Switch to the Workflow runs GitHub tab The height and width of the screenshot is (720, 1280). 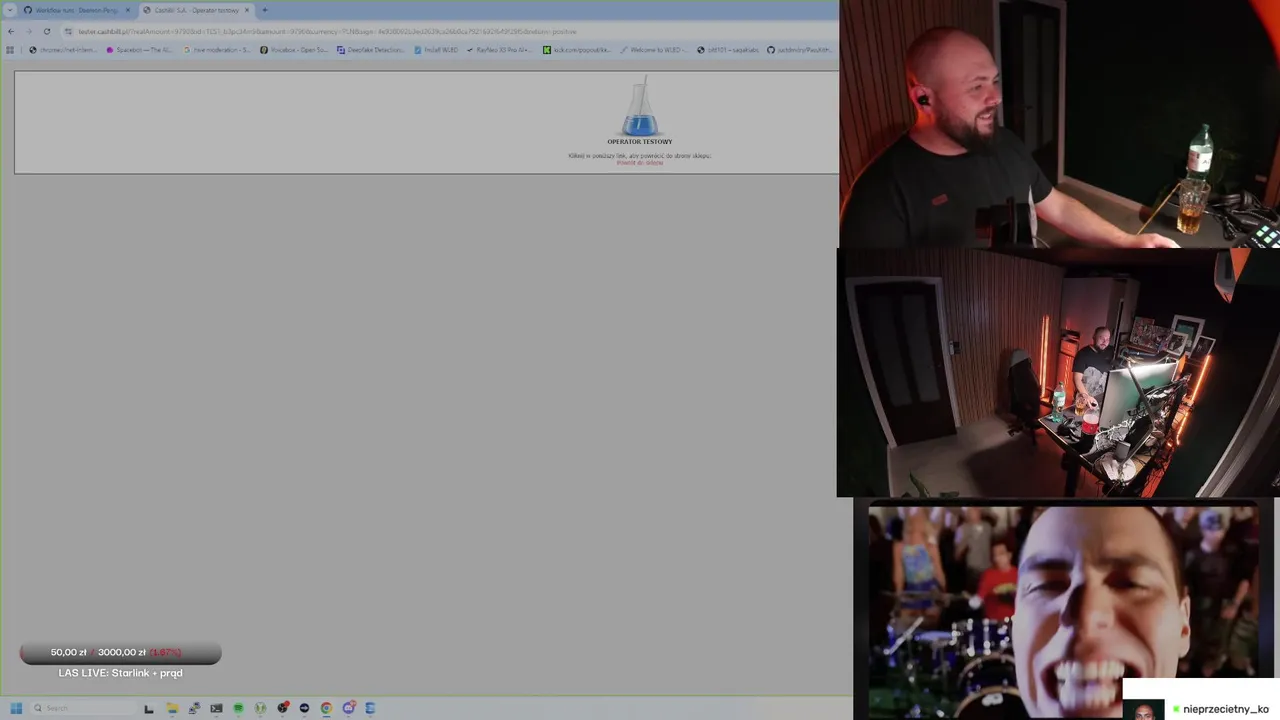point(76,10)
